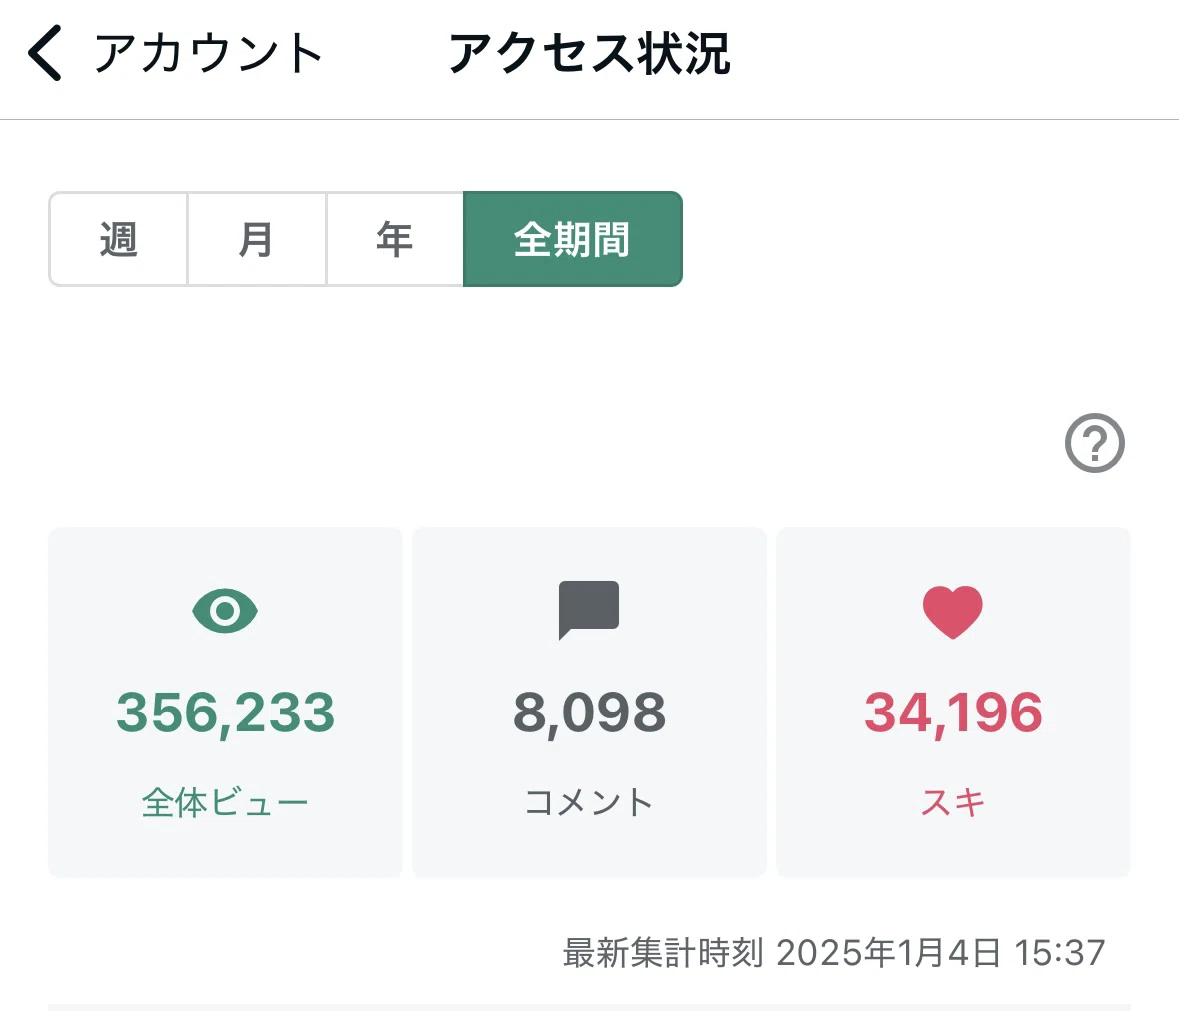Viewport: 1179px width, 1011px height.
Task: Go back to アカウント
Action: 208,53
